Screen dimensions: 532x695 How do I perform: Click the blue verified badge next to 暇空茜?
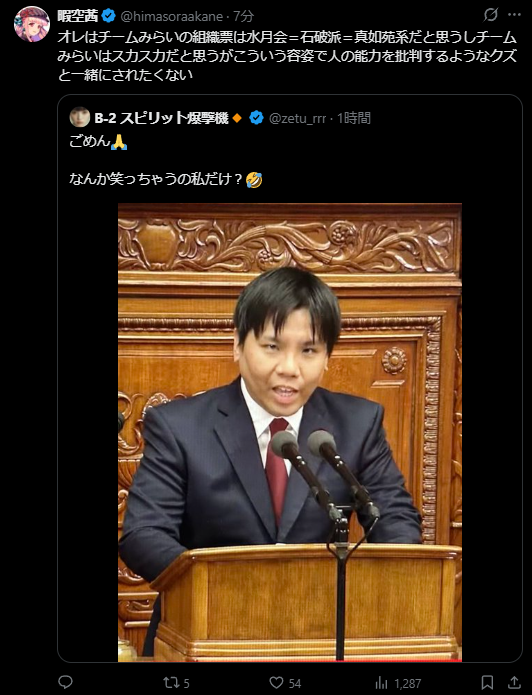pos(109,16)
